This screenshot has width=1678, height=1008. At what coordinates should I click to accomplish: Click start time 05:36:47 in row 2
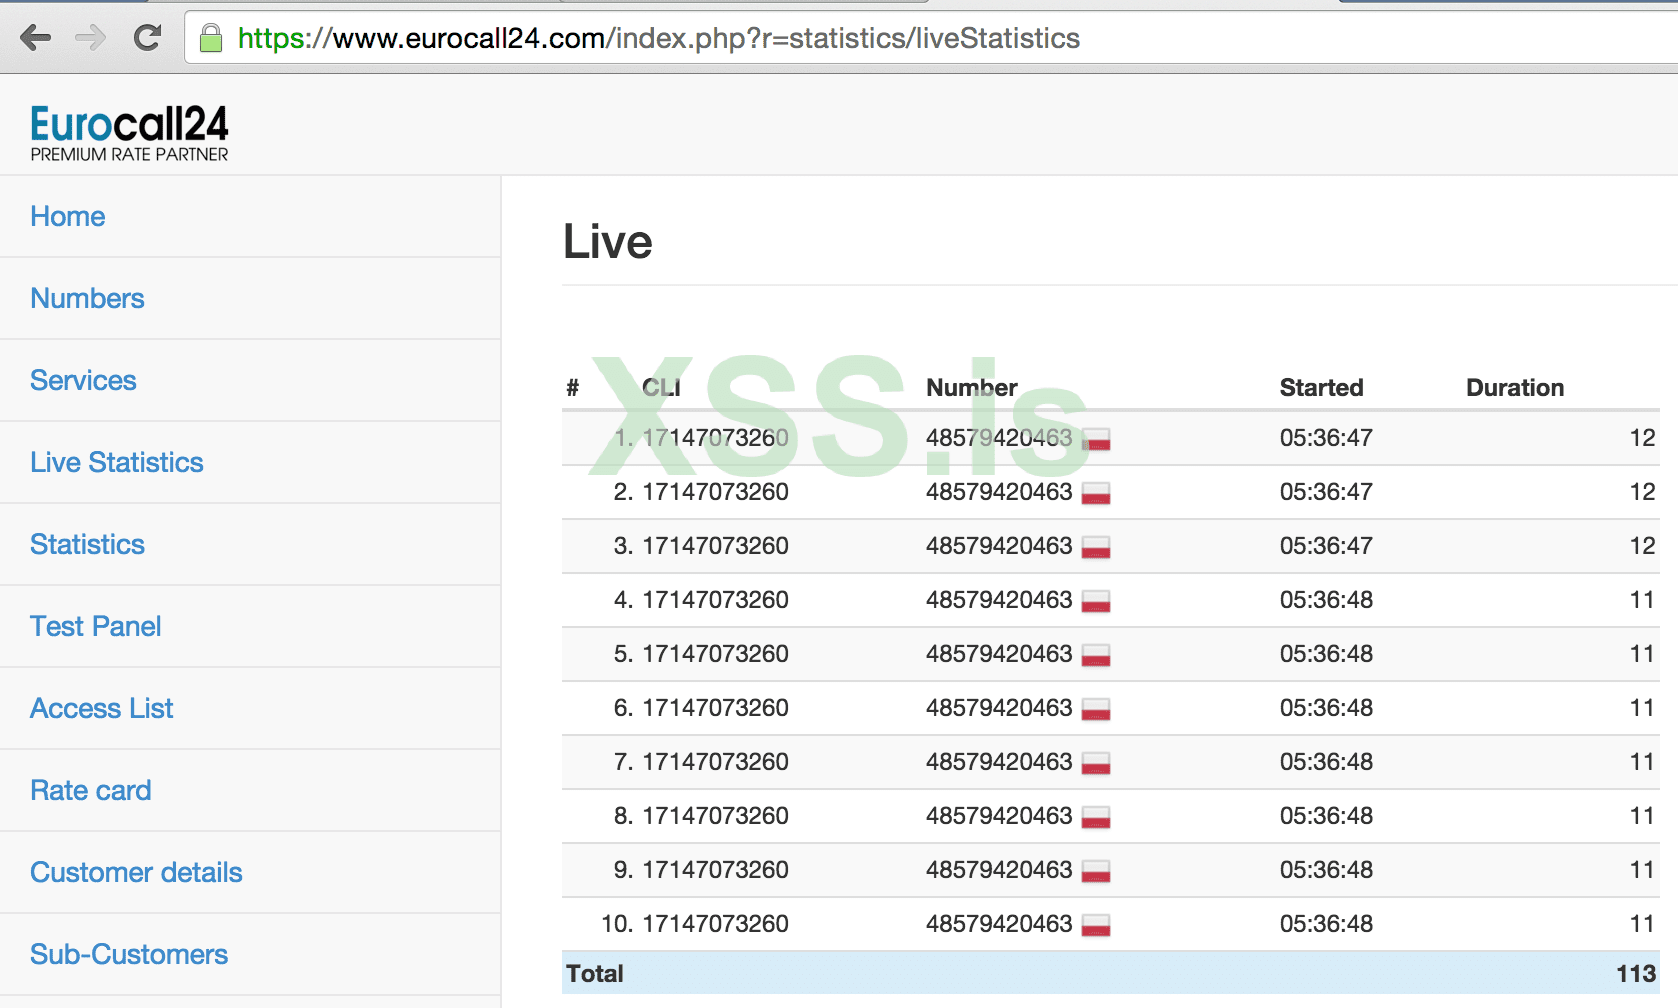[x=1326, y=492]
